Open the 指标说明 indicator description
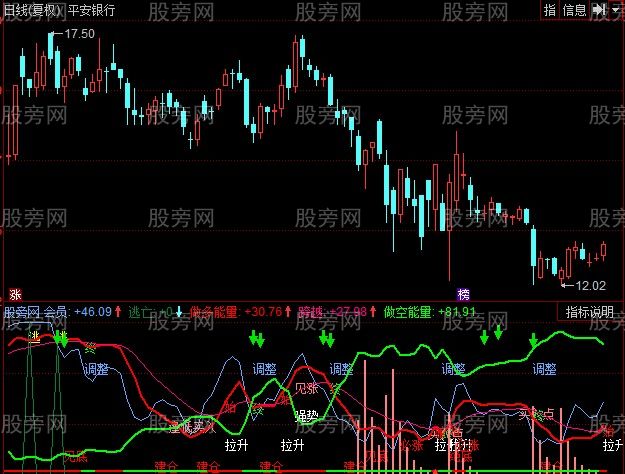The width and height of the screenshot is (625, 474). point(590,311)
